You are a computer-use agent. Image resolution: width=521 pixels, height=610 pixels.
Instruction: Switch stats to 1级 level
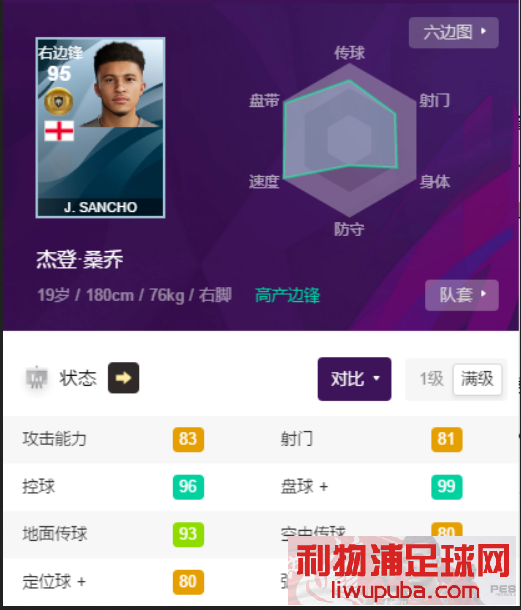432,379
